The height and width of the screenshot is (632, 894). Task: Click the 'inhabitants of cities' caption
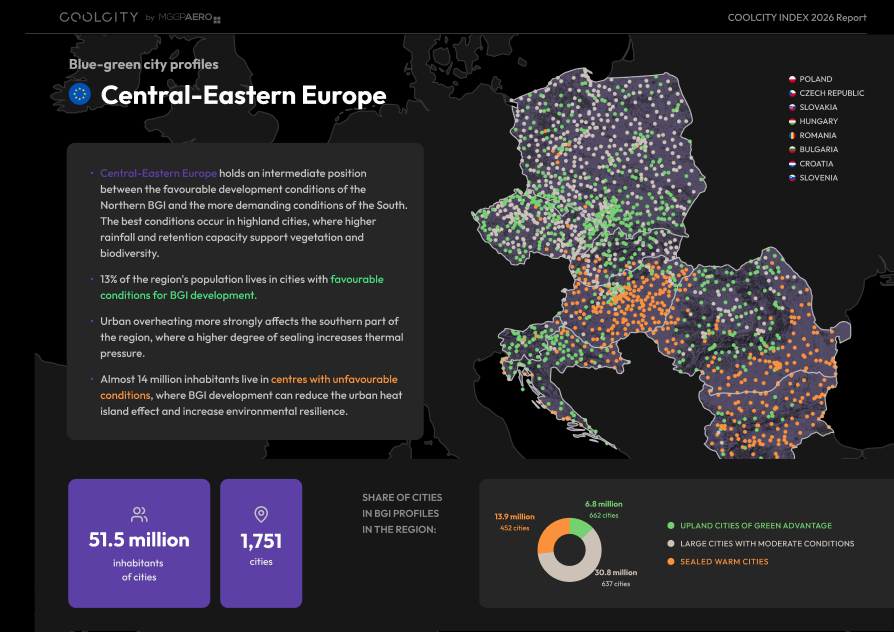click(x=139, y=570)
